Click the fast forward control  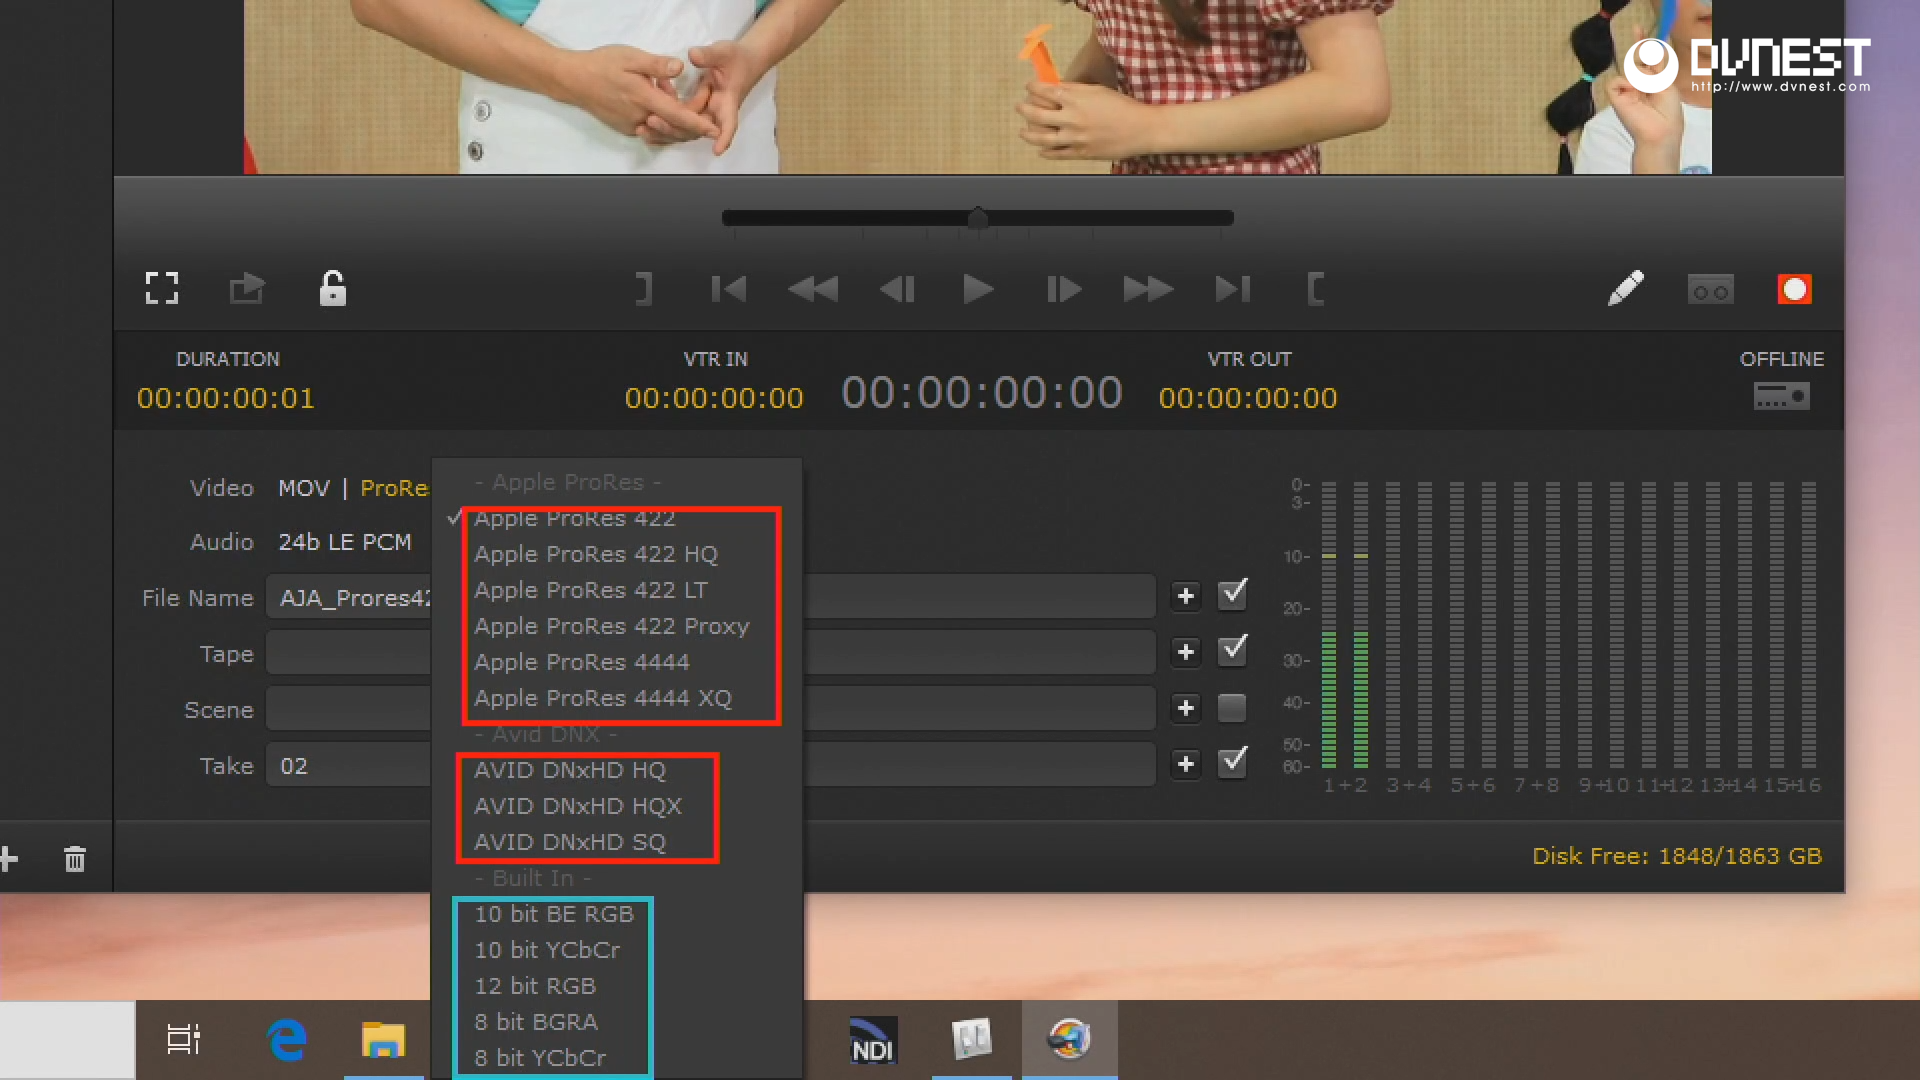point(1147,290)
